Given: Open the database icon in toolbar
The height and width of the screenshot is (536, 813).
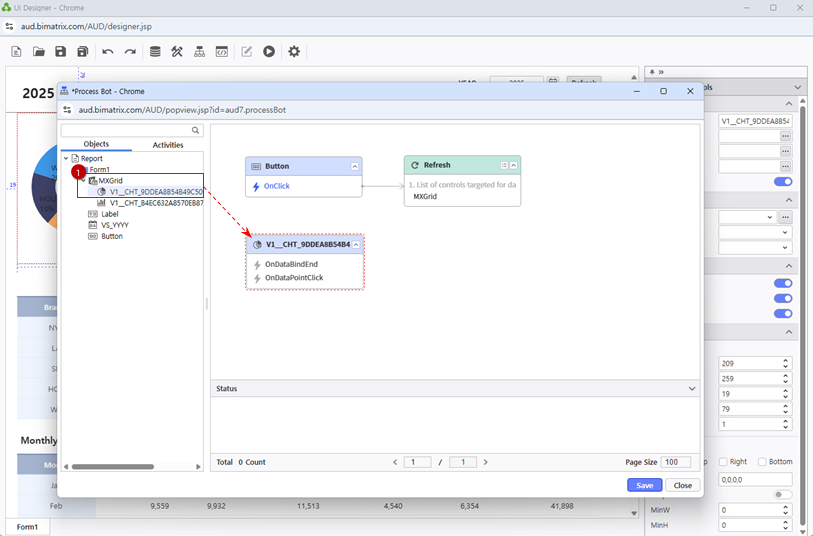Looking at the screenshot, I should (x=155, y=52).
